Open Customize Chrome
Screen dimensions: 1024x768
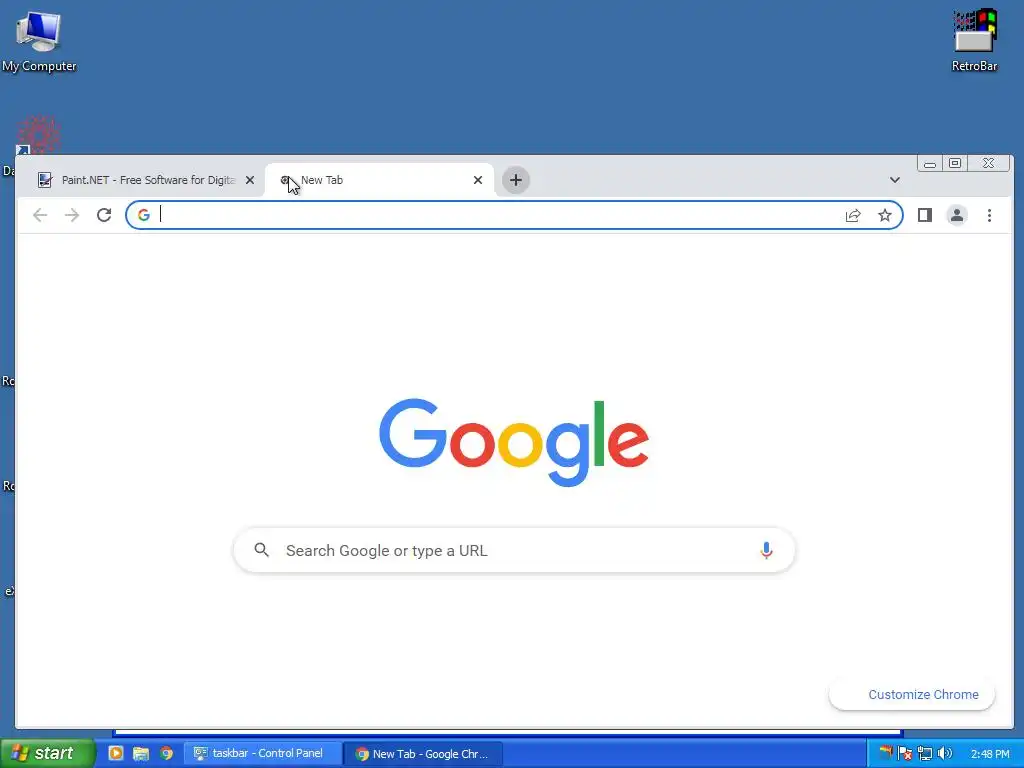tap(912, 695)
